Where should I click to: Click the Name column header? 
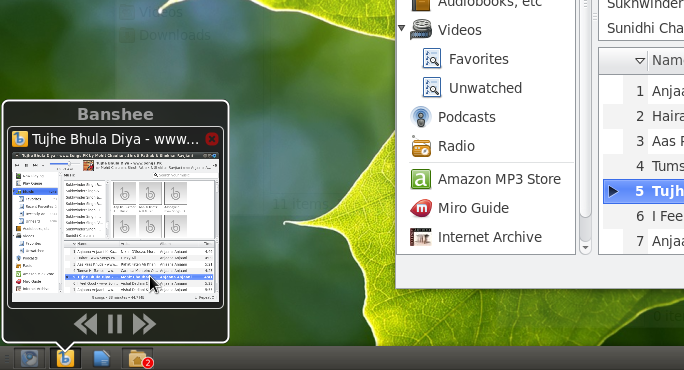pyautogui.click(x=667, y=61)
